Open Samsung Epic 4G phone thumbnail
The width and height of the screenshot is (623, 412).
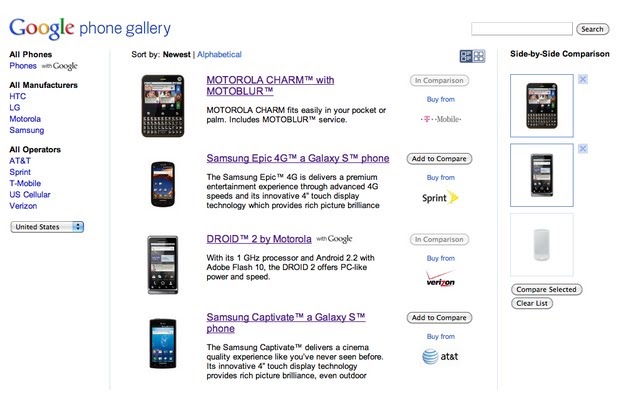[163, 182]
